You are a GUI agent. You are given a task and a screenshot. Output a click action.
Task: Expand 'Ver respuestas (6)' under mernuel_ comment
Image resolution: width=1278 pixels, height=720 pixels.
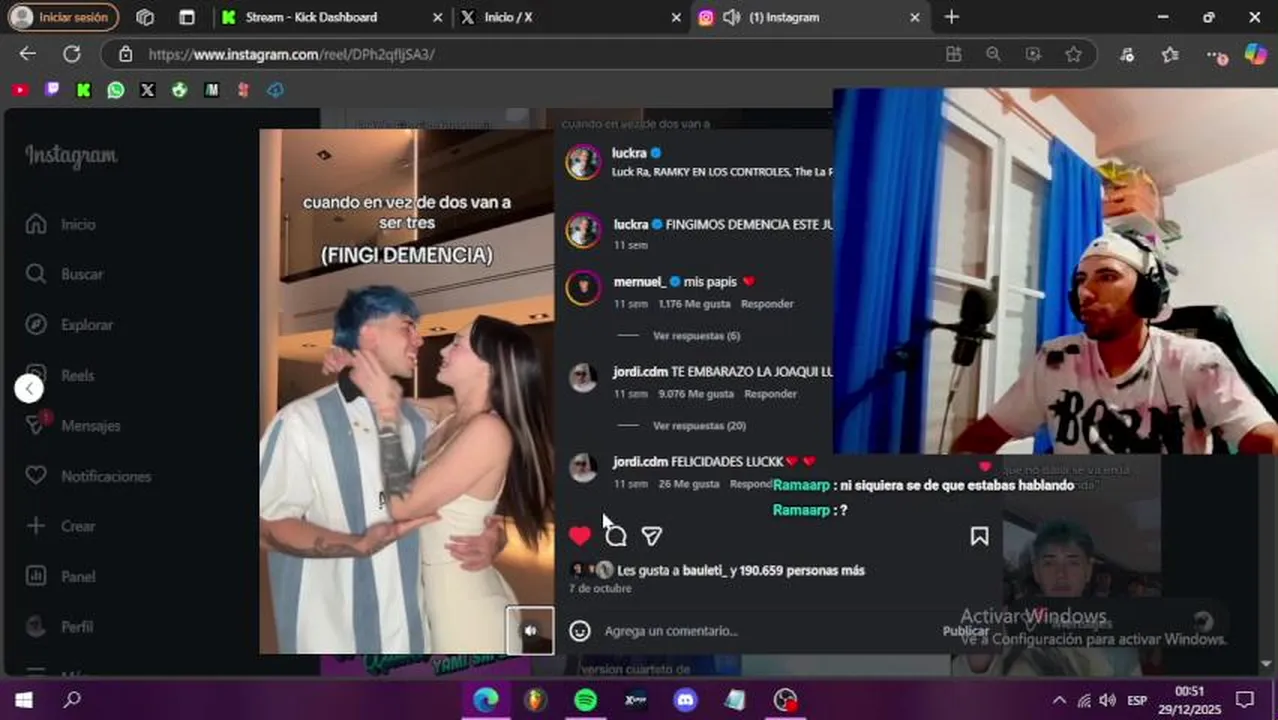point(696,336)
